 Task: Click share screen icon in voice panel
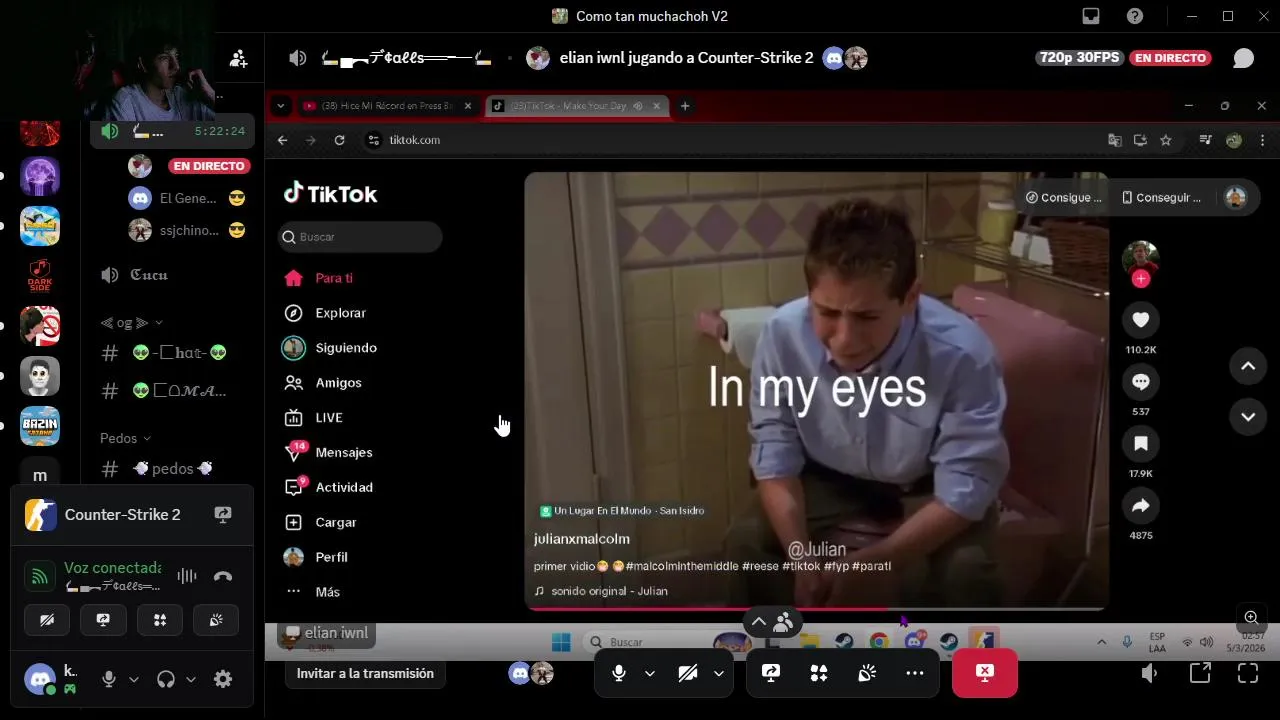(x=103, y=620)
